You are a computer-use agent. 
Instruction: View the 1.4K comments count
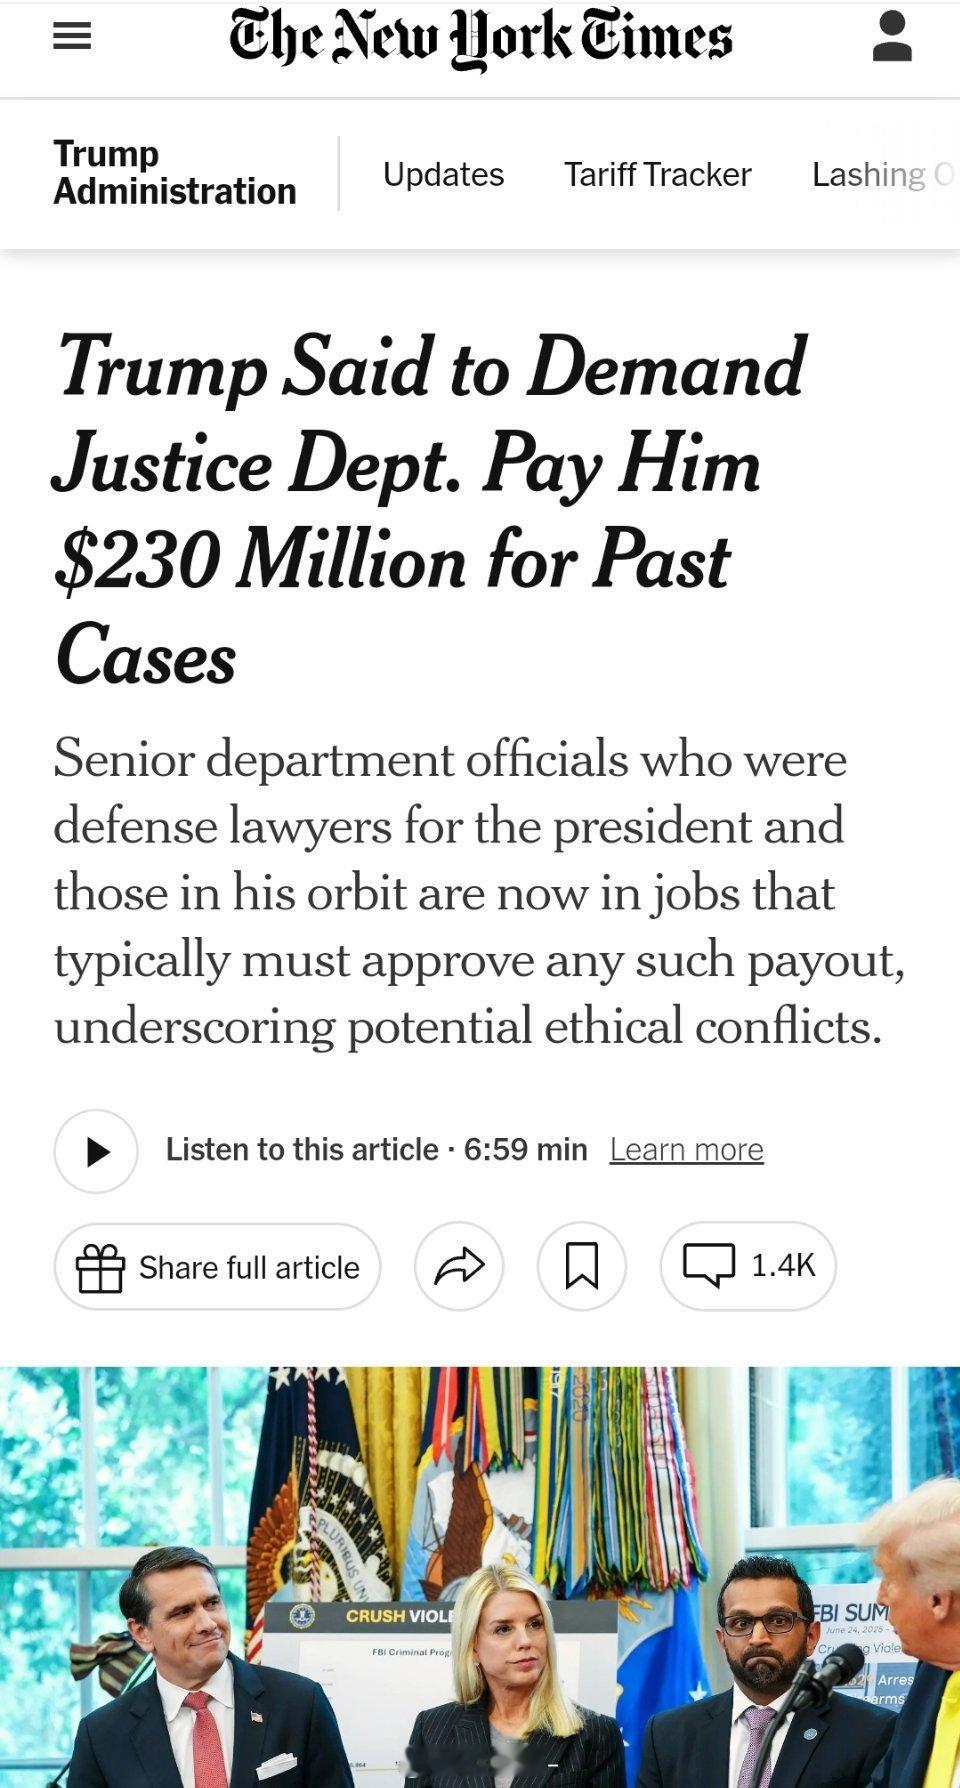[x=783, y=1265]
